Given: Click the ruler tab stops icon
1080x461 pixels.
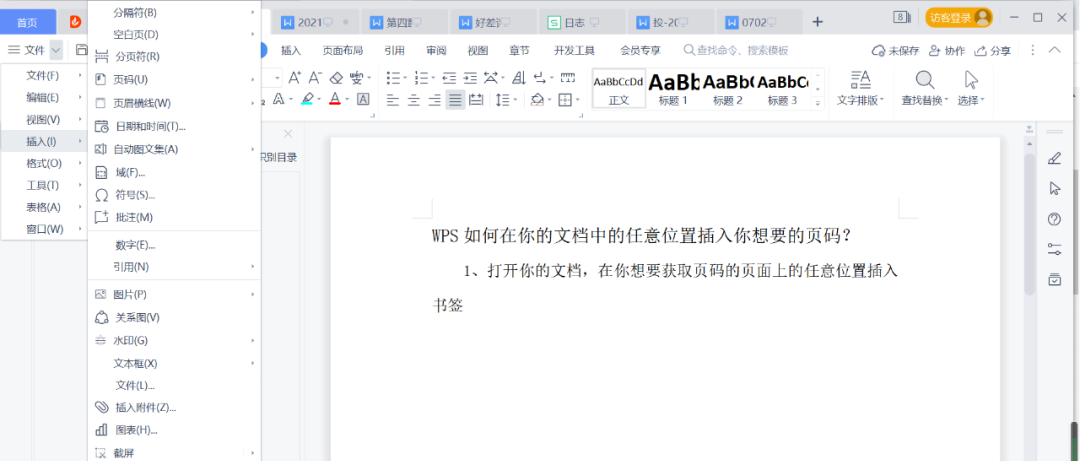Looking at the screenshot, I should pos(568,77).
